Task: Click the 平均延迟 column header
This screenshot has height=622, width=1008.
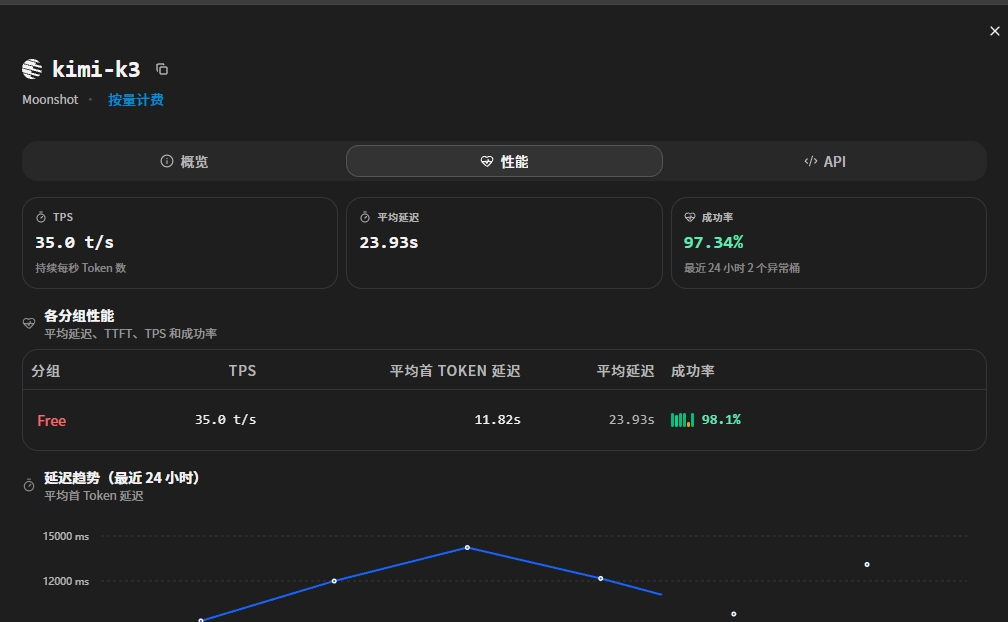Action: click(626, 371)
